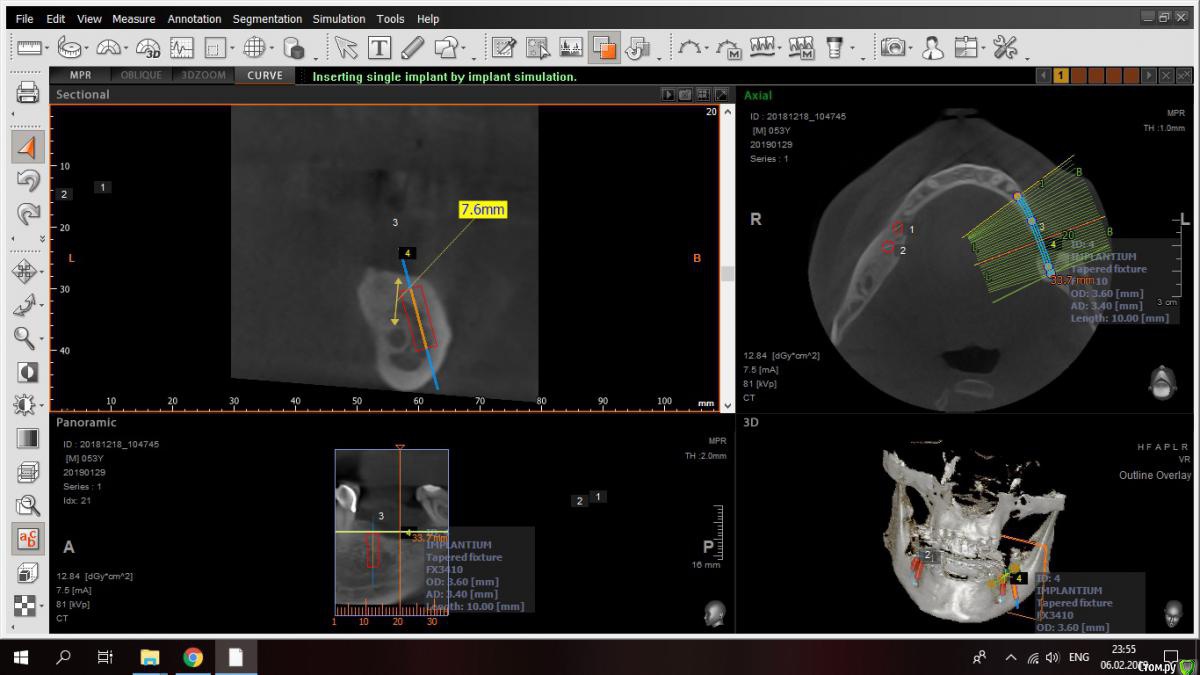The image size is (1200, 675).
Task: Select the Text annotation tool
Action: pos(379,47)
